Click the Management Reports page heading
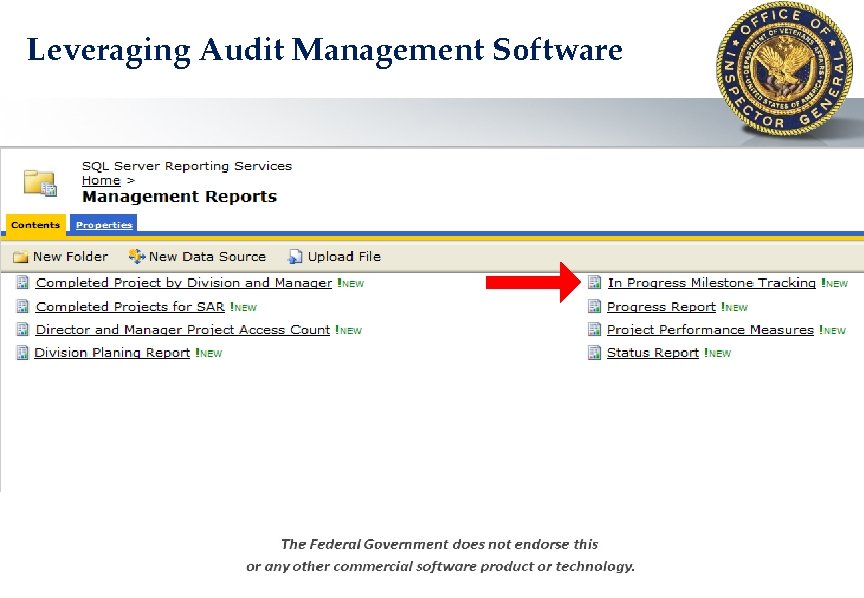The width and height of the screenshot is (864, 598). pos(179,196)
